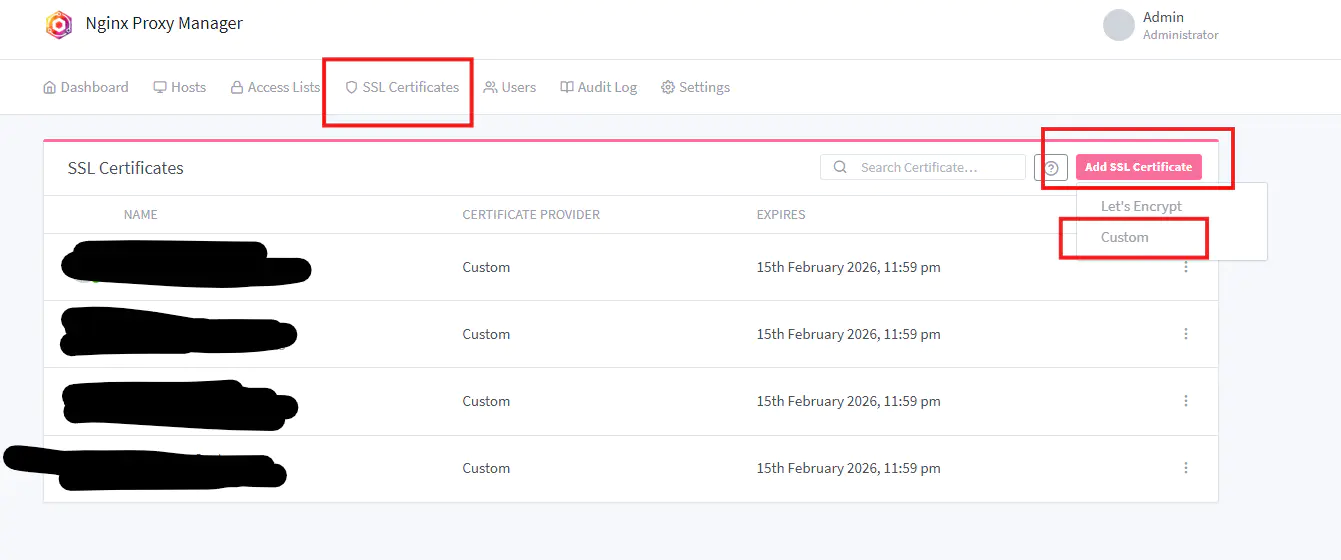Image resolution: width=1341 pixels, height=560 pixels.
Task: Open three-dot menu for third certificate
Action: tap(1186, 401)
